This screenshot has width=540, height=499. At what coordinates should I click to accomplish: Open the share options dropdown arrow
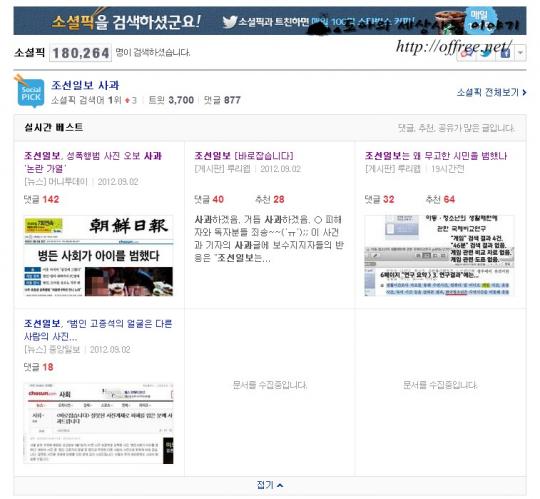pyautogui.click(x=520, y=53)
